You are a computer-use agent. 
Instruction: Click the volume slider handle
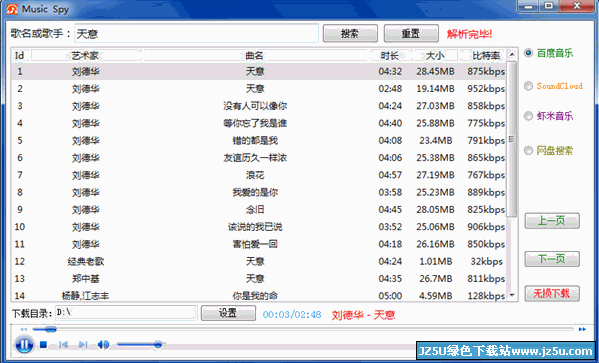[x=158, y=345]
